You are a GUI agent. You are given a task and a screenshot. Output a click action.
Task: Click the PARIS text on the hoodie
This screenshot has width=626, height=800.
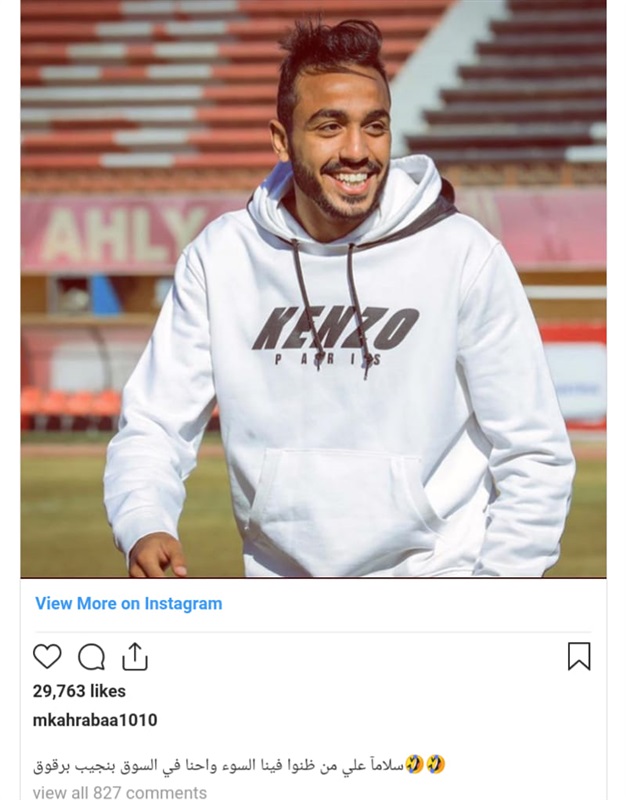[x=328, y=360]
